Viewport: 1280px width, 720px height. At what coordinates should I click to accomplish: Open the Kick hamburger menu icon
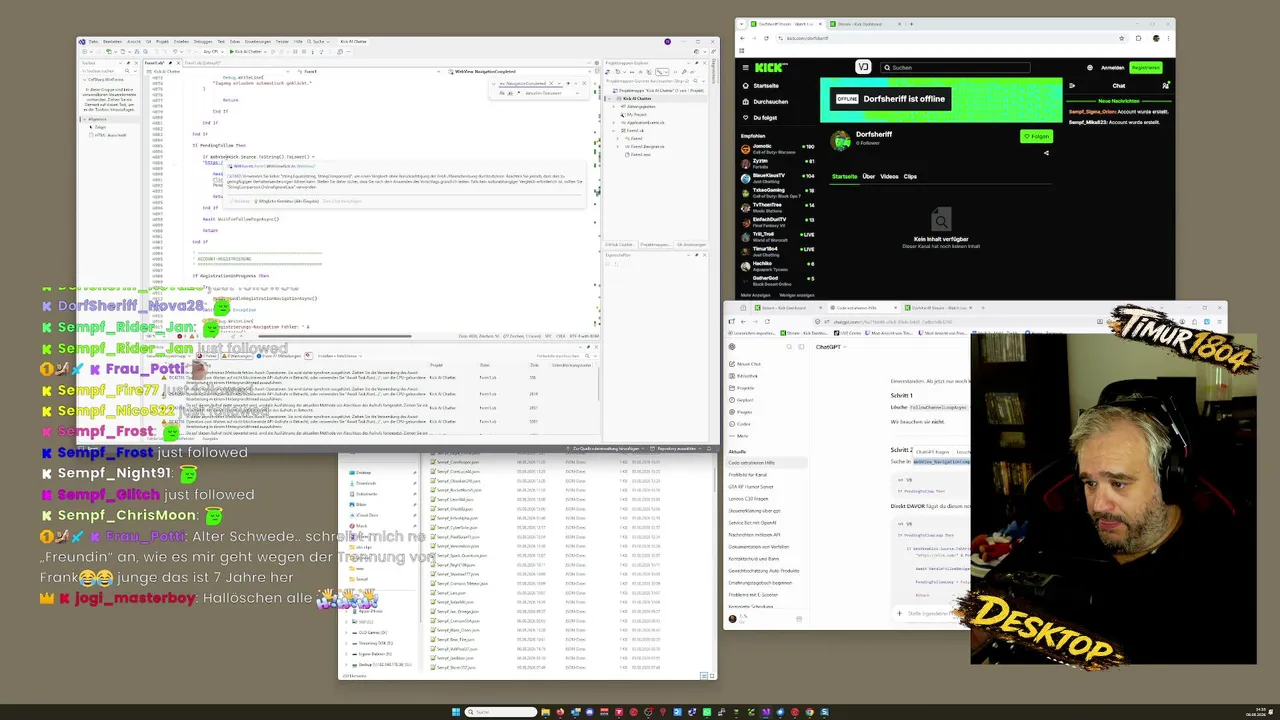click(x=746, y=68)
